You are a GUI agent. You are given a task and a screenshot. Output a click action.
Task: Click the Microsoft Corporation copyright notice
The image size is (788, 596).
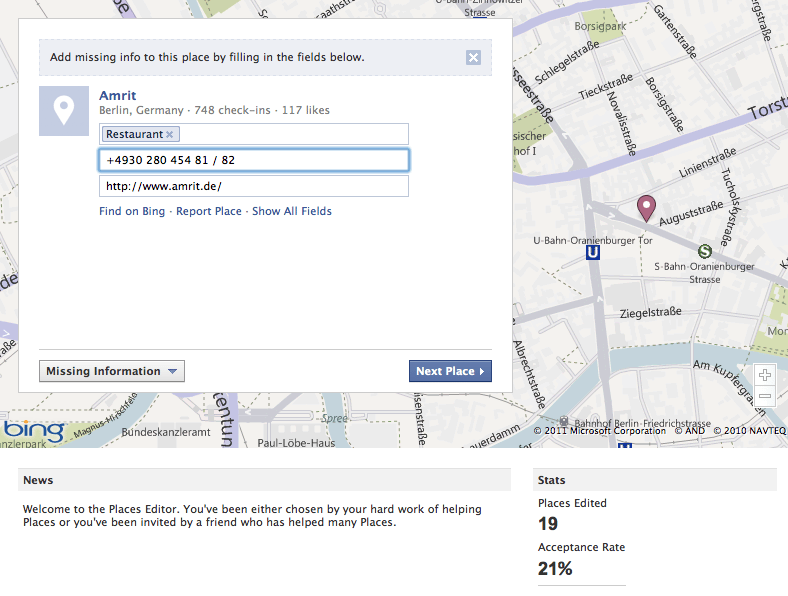(x=599, y=431)
